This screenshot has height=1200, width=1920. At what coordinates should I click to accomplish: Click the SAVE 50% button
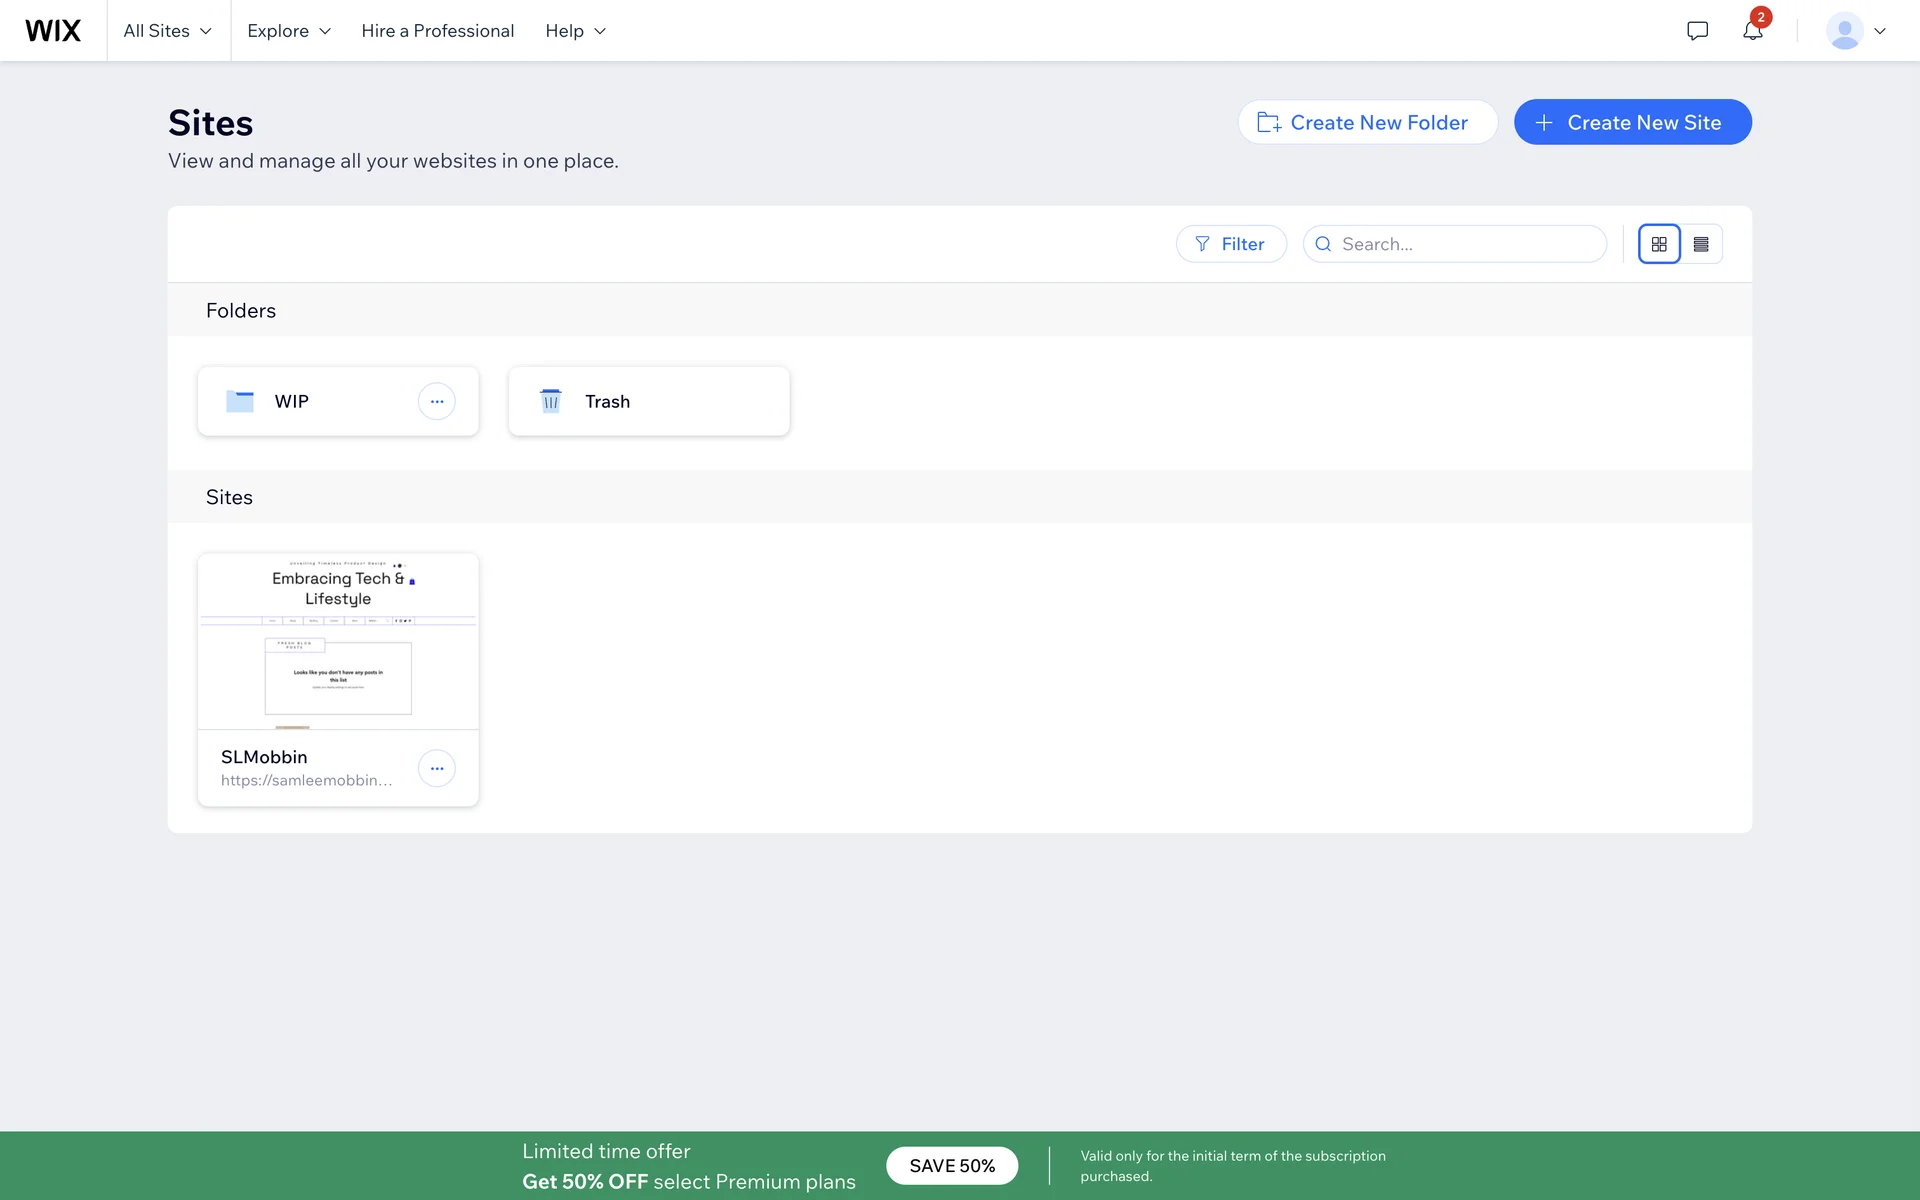[x=952, y=1166]
